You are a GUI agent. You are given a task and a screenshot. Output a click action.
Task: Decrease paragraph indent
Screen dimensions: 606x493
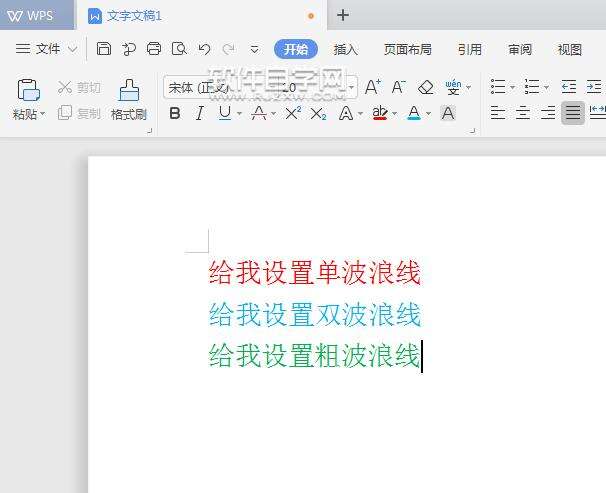[x=569, y=87]
